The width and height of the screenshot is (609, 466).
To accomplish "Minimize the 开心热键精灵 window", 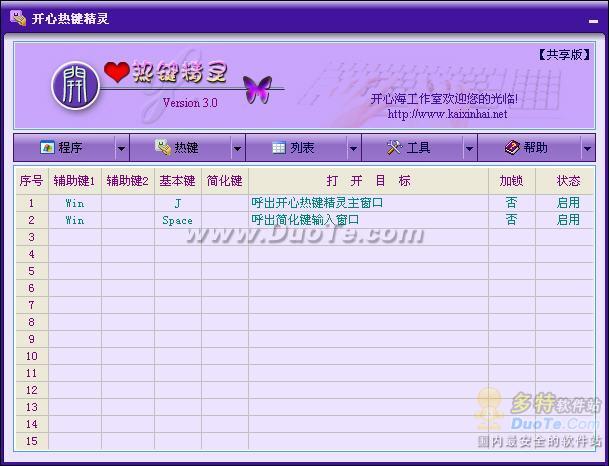I will coord(593,21).
